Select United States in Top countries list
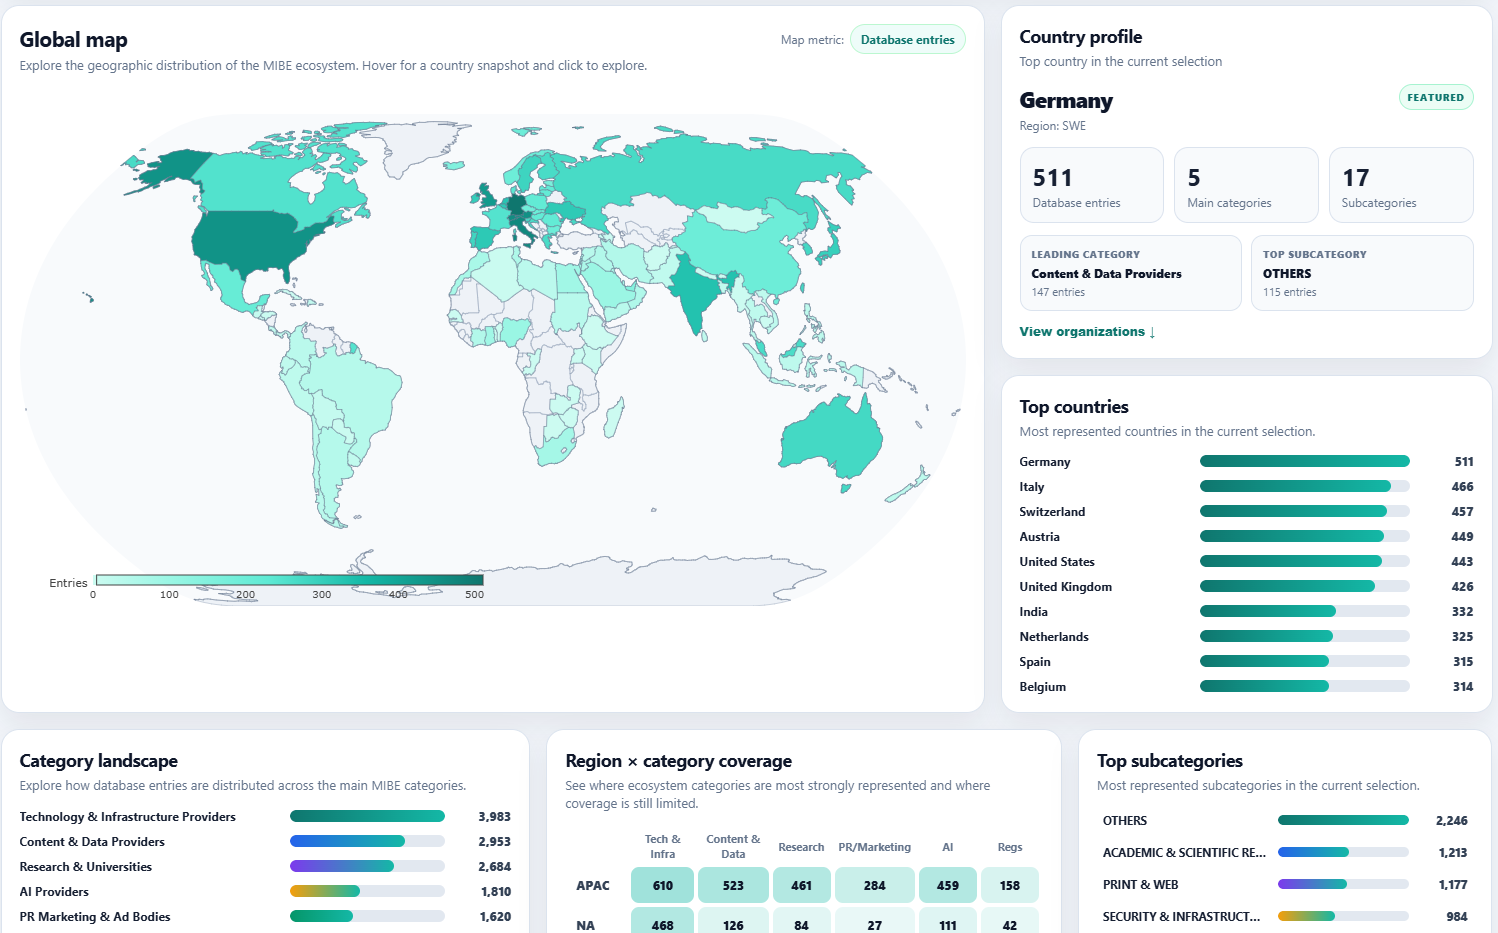The height and width of the screenshot is (933, 1498). click(1246, 561)
